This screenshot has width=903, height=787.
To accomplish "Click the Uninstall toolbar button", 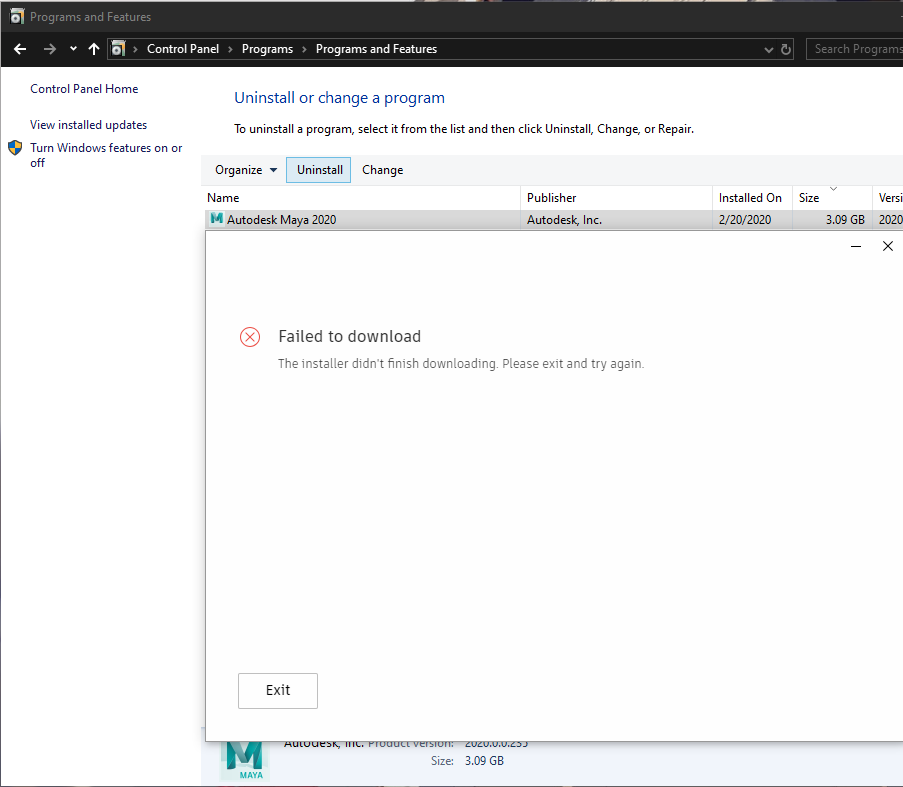I will click(318, 170).
